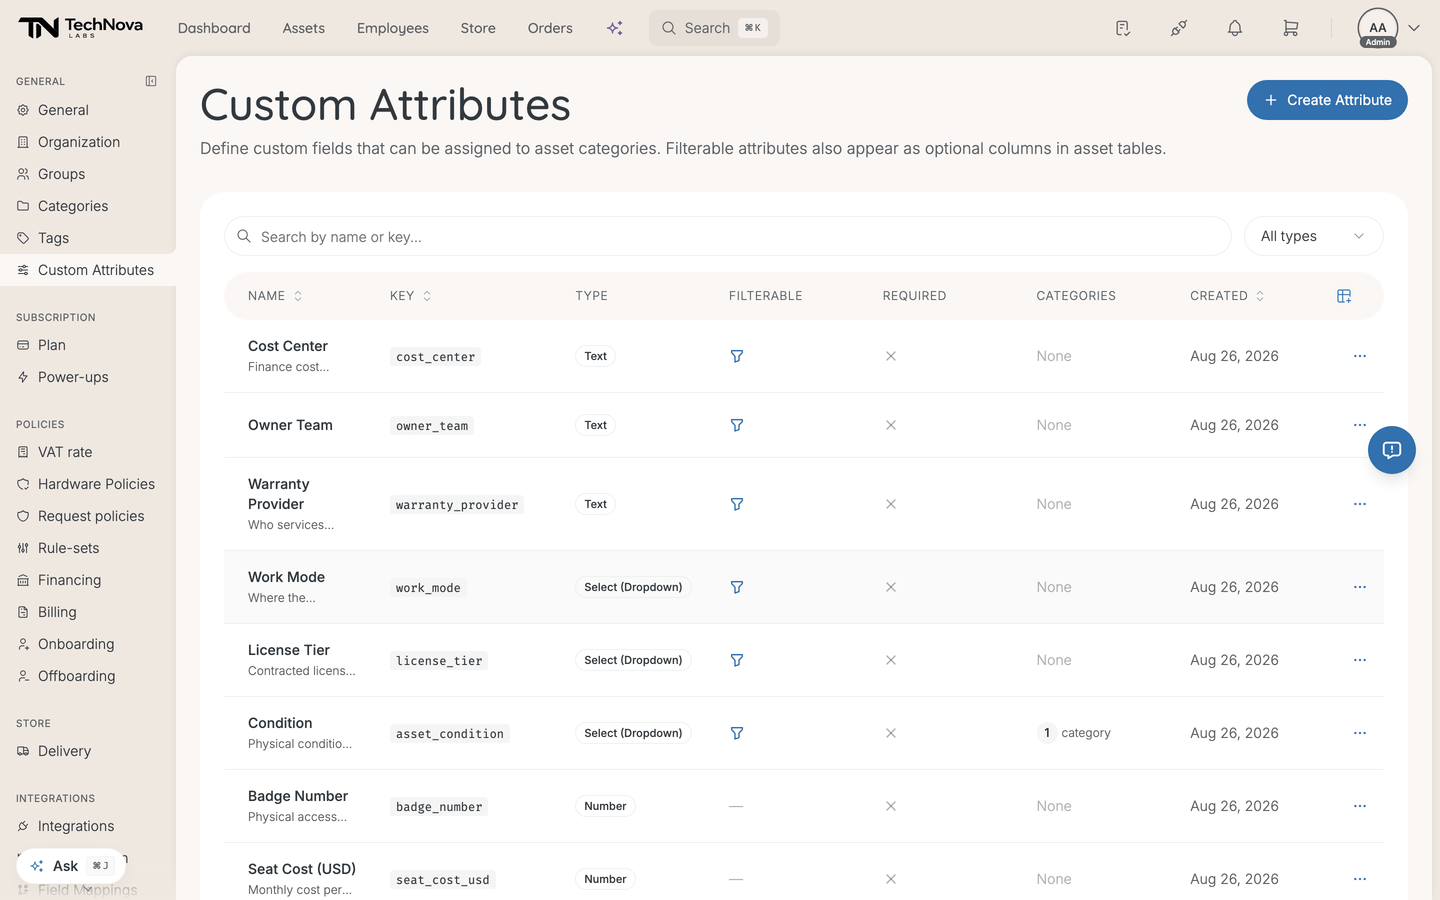
Task: Click the filterable funnel icon for Cost Center
Action: coord(737,356)
